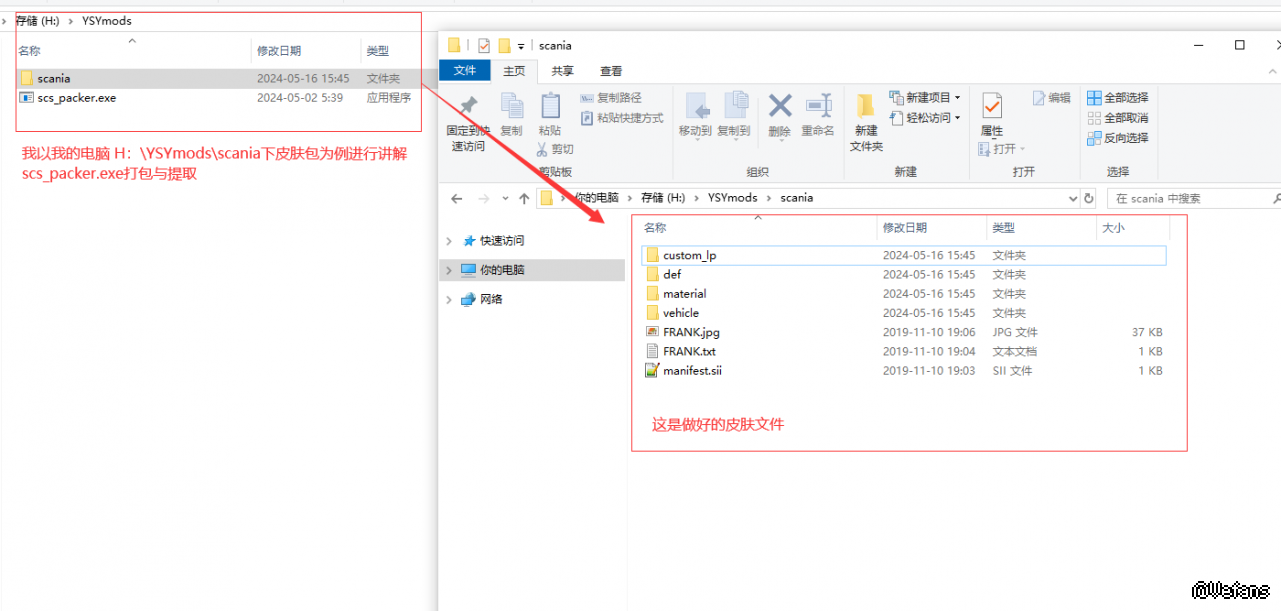Click the Pin to Quick Access icon (固定到快速访问)
Viewport: 1281px width, 611px height.
pyautogui.click(x=467, y=106)
